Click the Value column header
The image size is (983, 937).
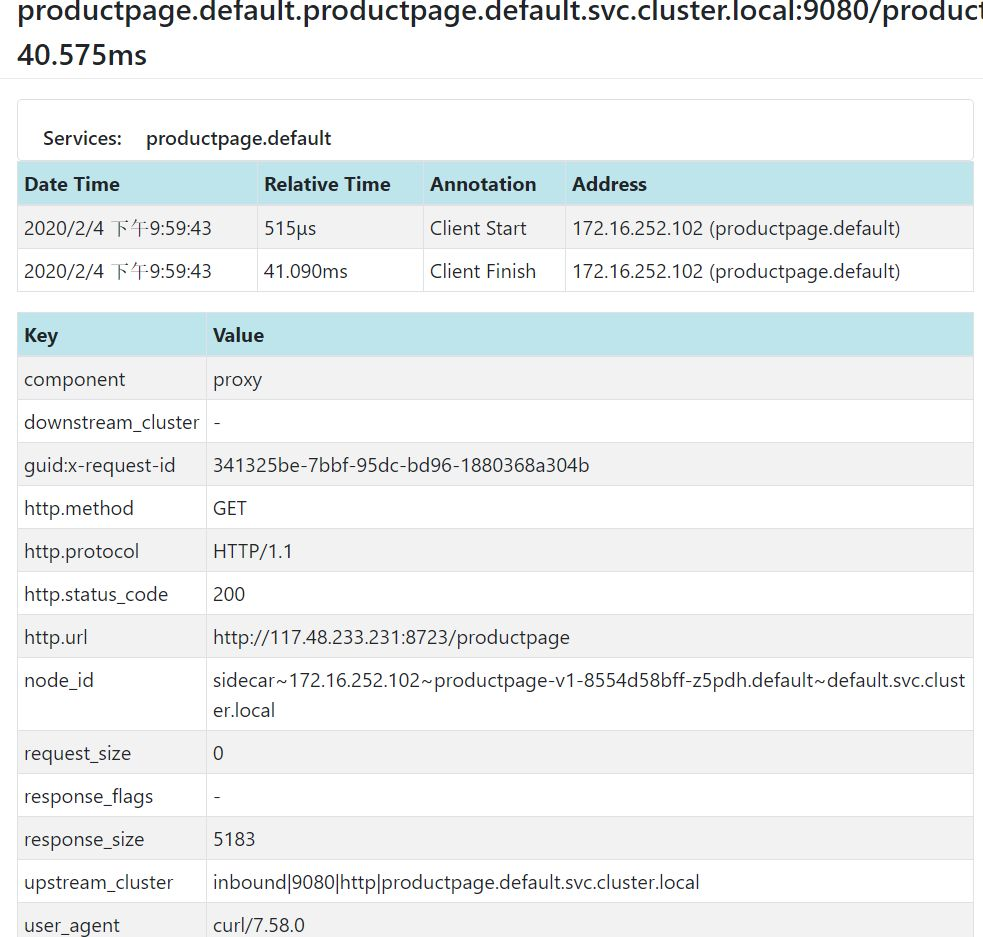[x=238, y=335]
